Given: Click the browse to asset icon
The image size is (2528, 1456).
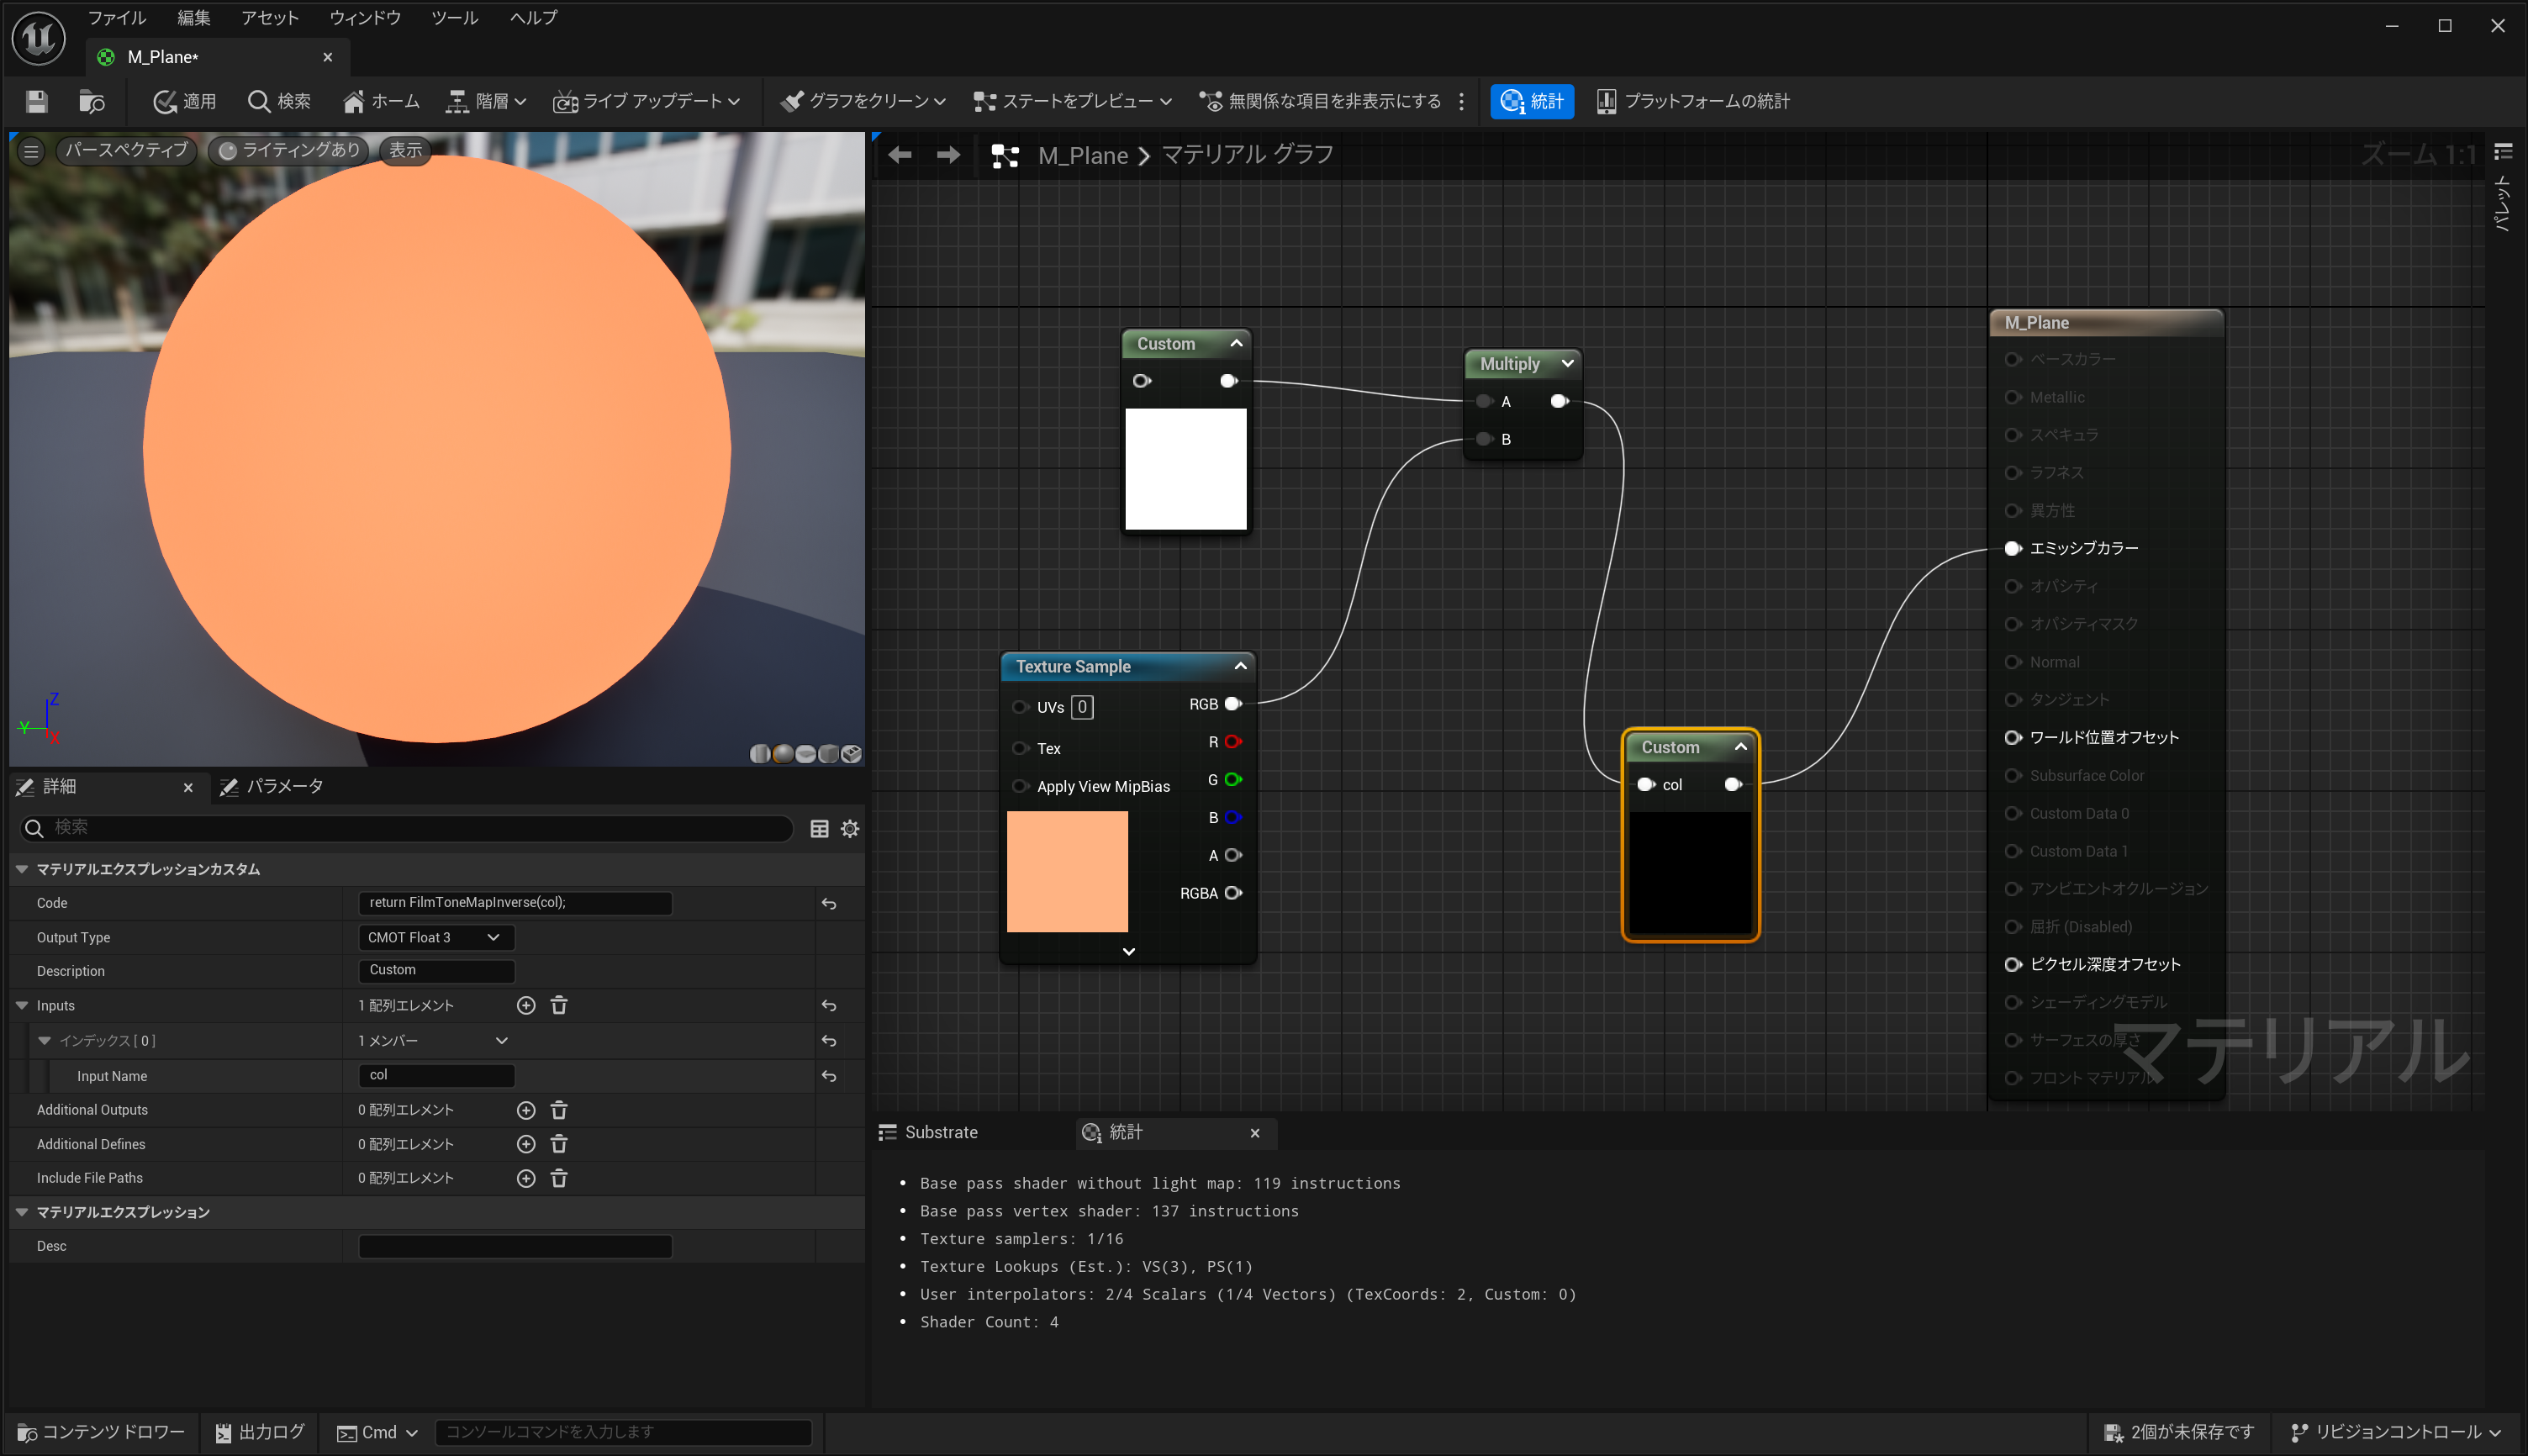Looking at the screenshot, I should pyautogui.click(x=91, y=101).
